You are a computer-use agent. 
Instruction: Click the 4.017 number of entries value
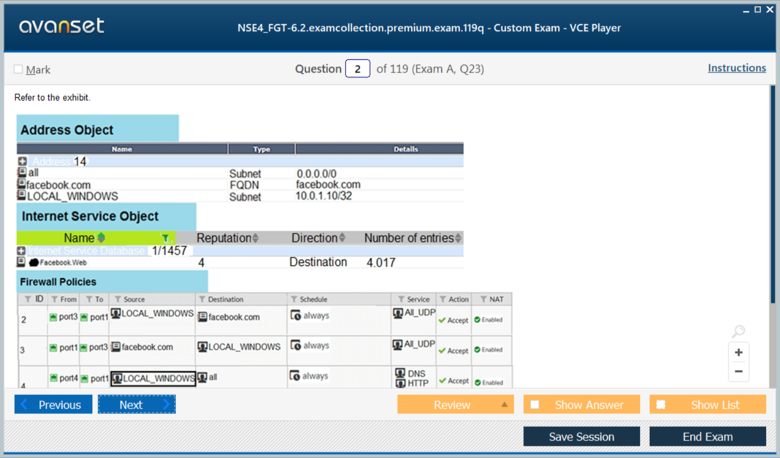coord(381,263)
